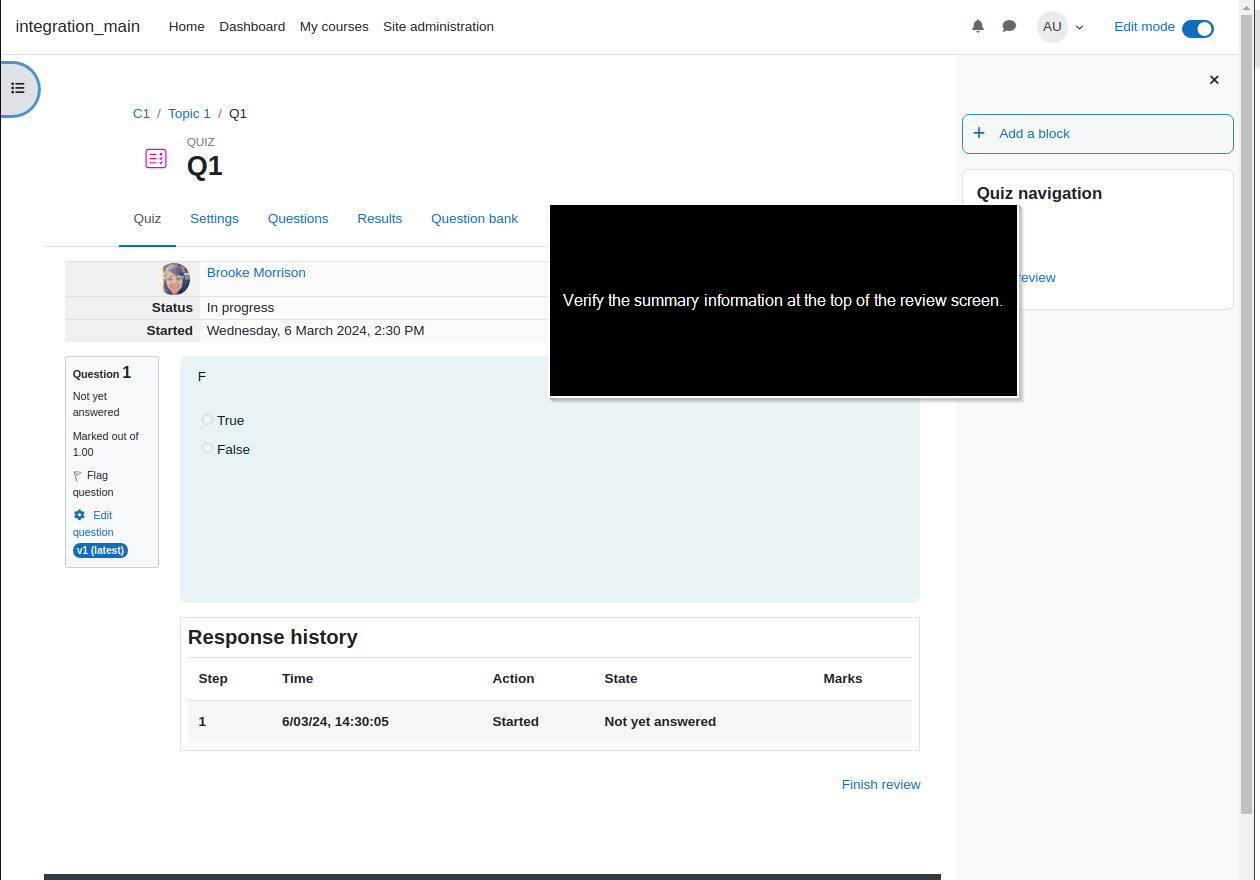Image resolution: width=1260 pixels, height=880 pixels.
Task: Click the v1 (latest) version badge
Action: pos(100,550)
